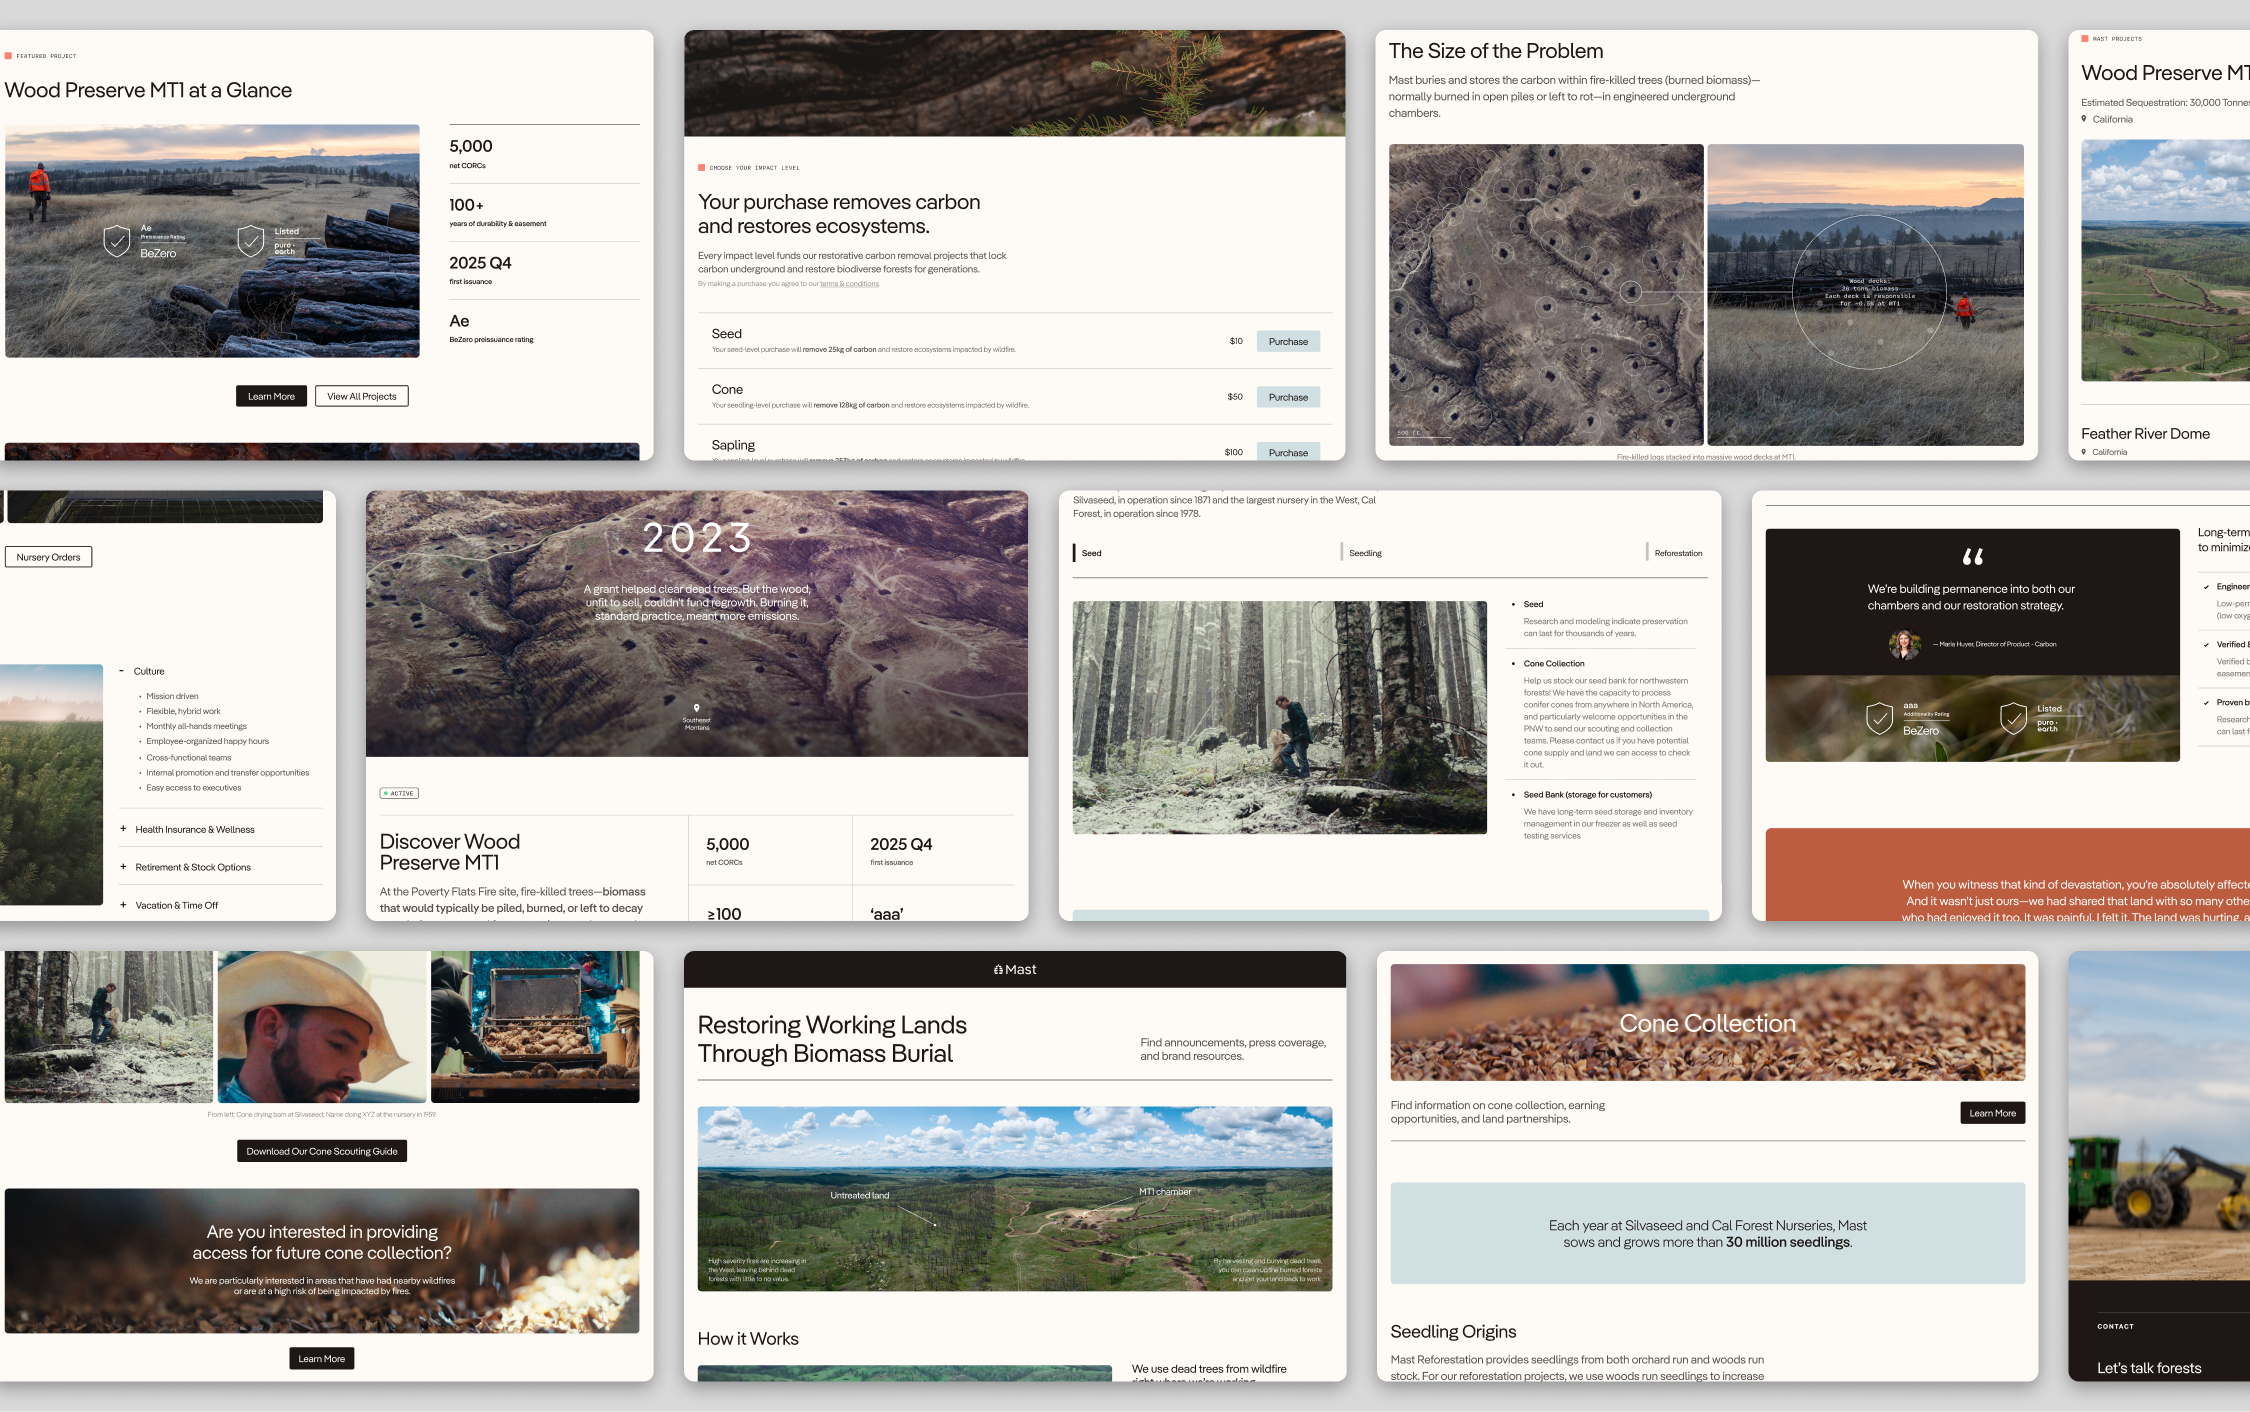Screen dimensions: 2250x1412
Task: Click the checkmark beside Engineered
Action: coord(2207,587)
